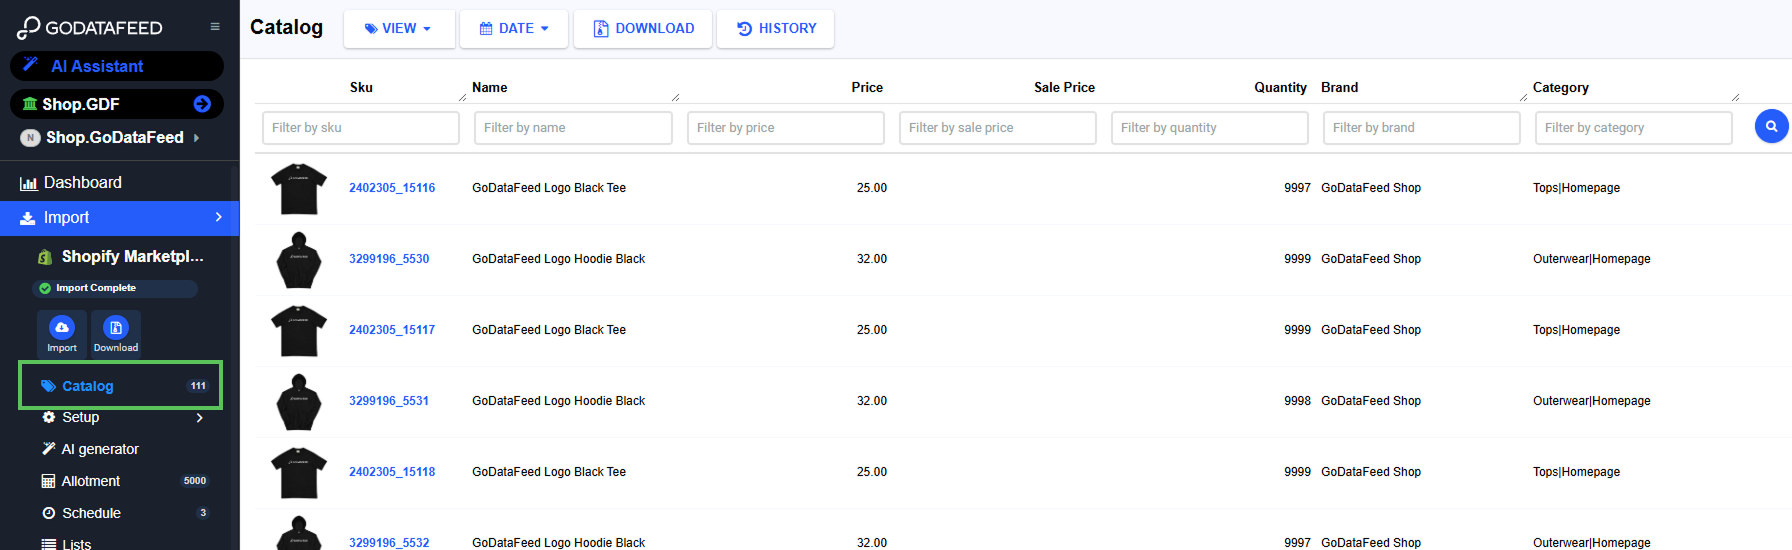Focus the Filter by quantity field
This screenshot has height=550, width=1792.
click(1210, 128)
